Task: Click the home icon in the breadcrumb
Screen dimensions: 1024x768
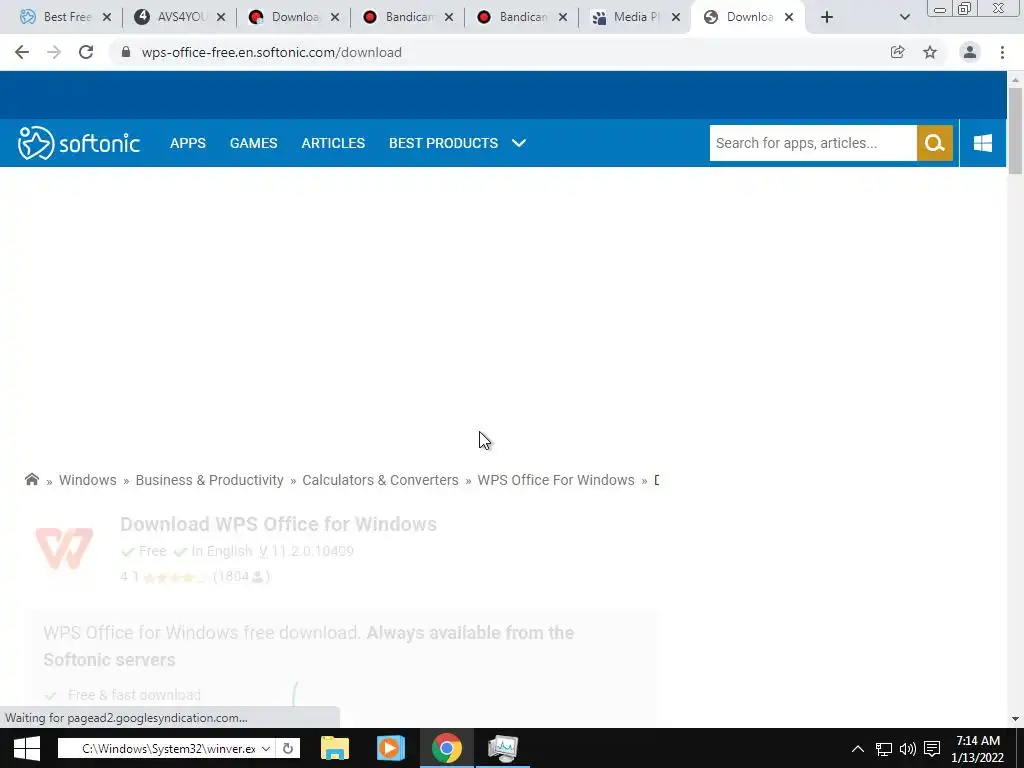Action: point(31,479)
